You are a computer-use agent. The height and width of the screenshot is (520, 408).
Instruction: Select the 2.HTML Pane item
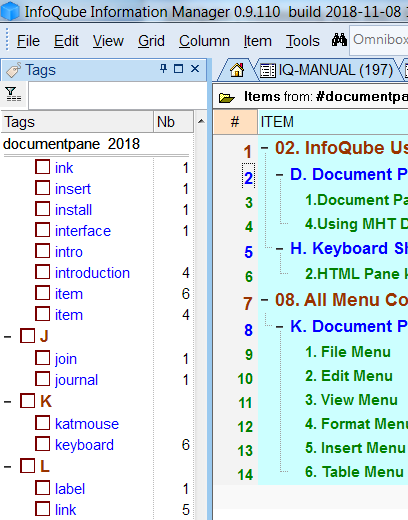click(356, 274)
